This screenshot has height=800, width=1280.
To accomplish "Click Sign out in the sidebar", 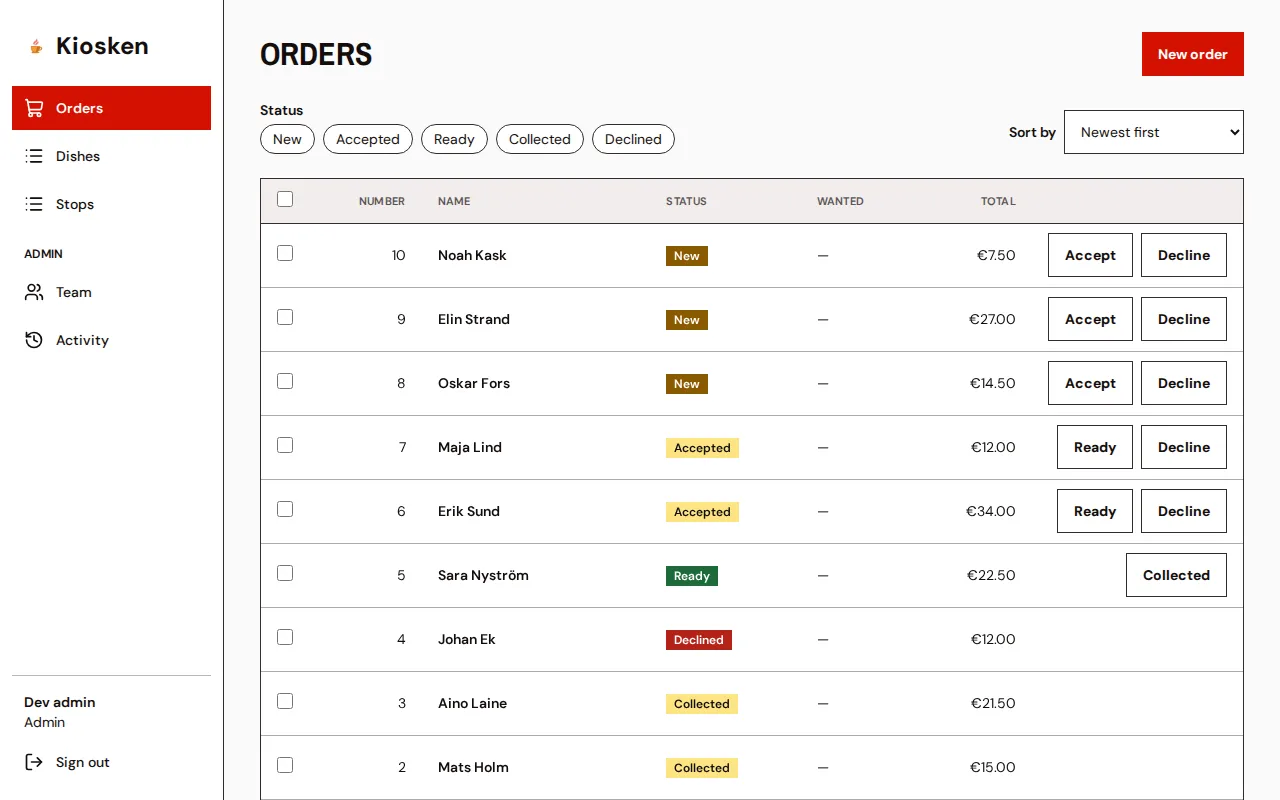I will click(111, 762).
